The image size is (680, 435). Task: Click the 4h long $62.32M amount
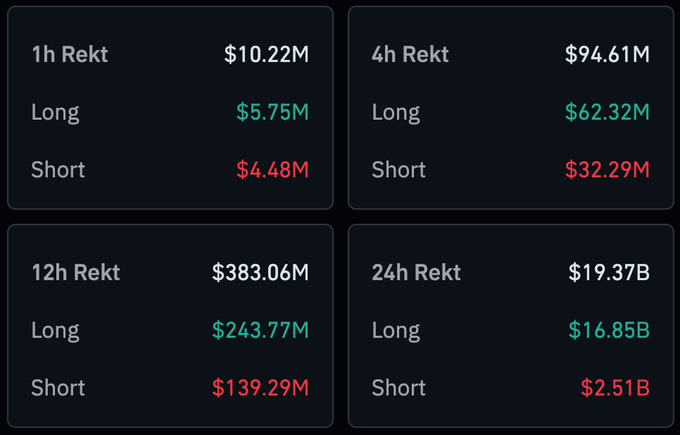609,112
